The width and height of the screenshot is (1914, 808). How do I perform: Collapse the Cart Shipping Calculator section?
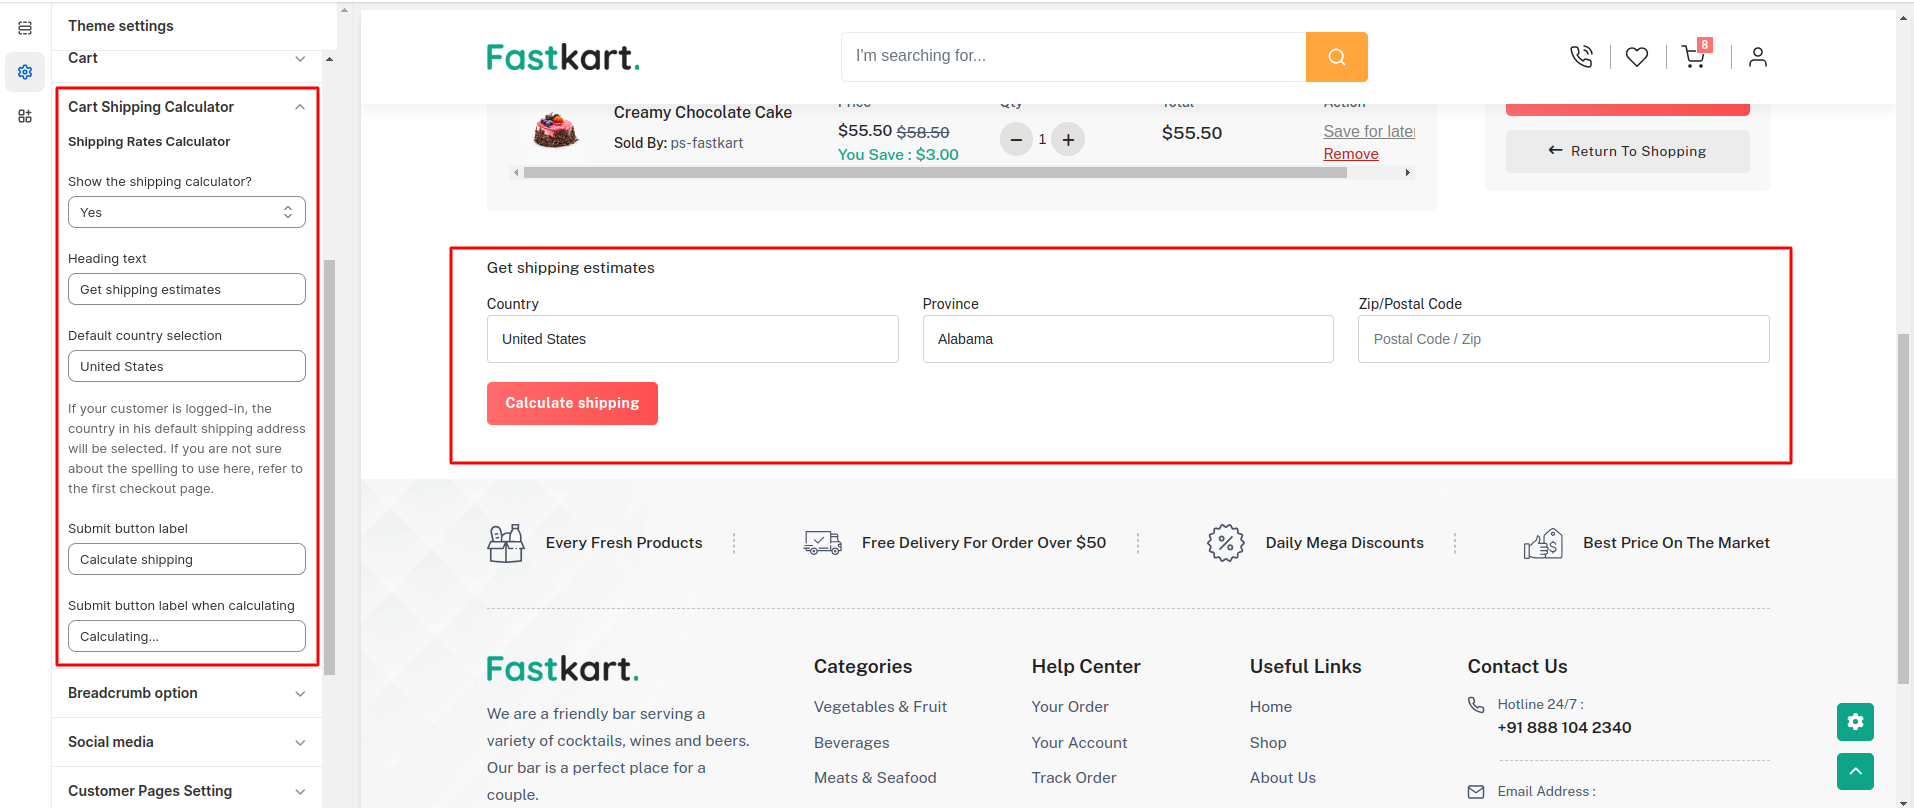point(299,107)
